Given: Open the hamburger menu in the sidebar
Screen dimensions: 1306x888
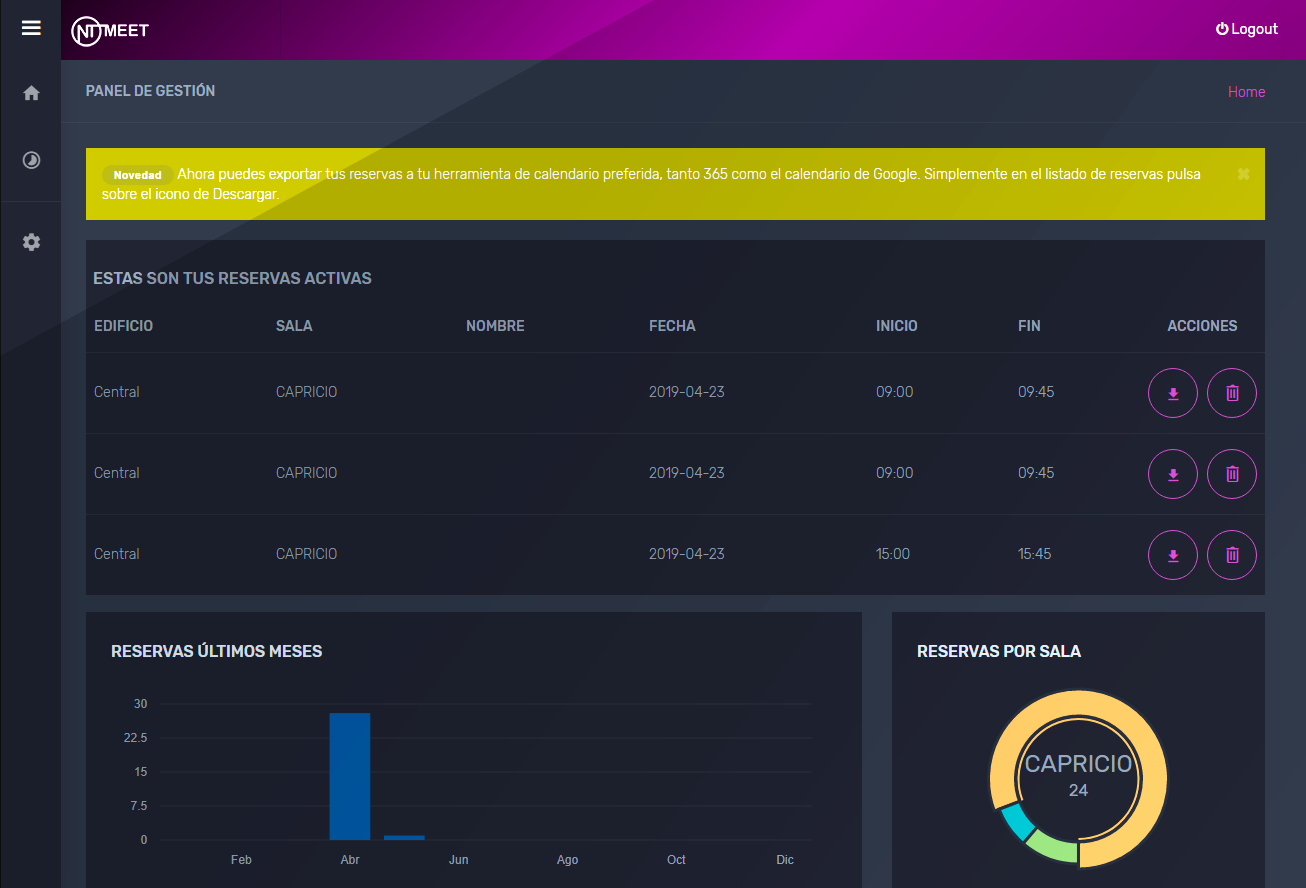Looking at the screenshot, I should [x=31, y=28].
